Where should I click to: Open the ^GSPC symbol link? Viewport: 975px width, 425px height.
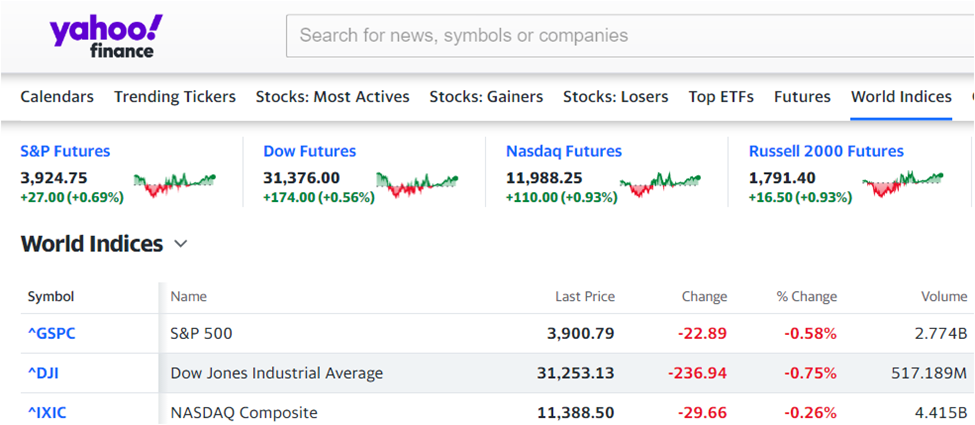click(x=52, y=334)
